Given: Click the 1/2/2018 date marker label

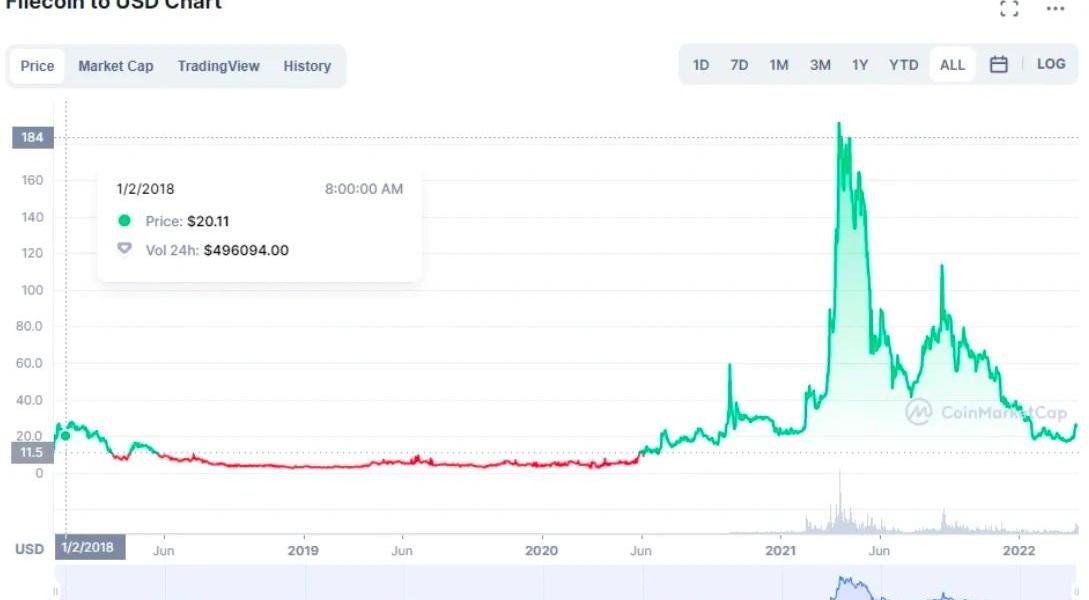Looking at the screenshot, I should [x=88, y=547].
